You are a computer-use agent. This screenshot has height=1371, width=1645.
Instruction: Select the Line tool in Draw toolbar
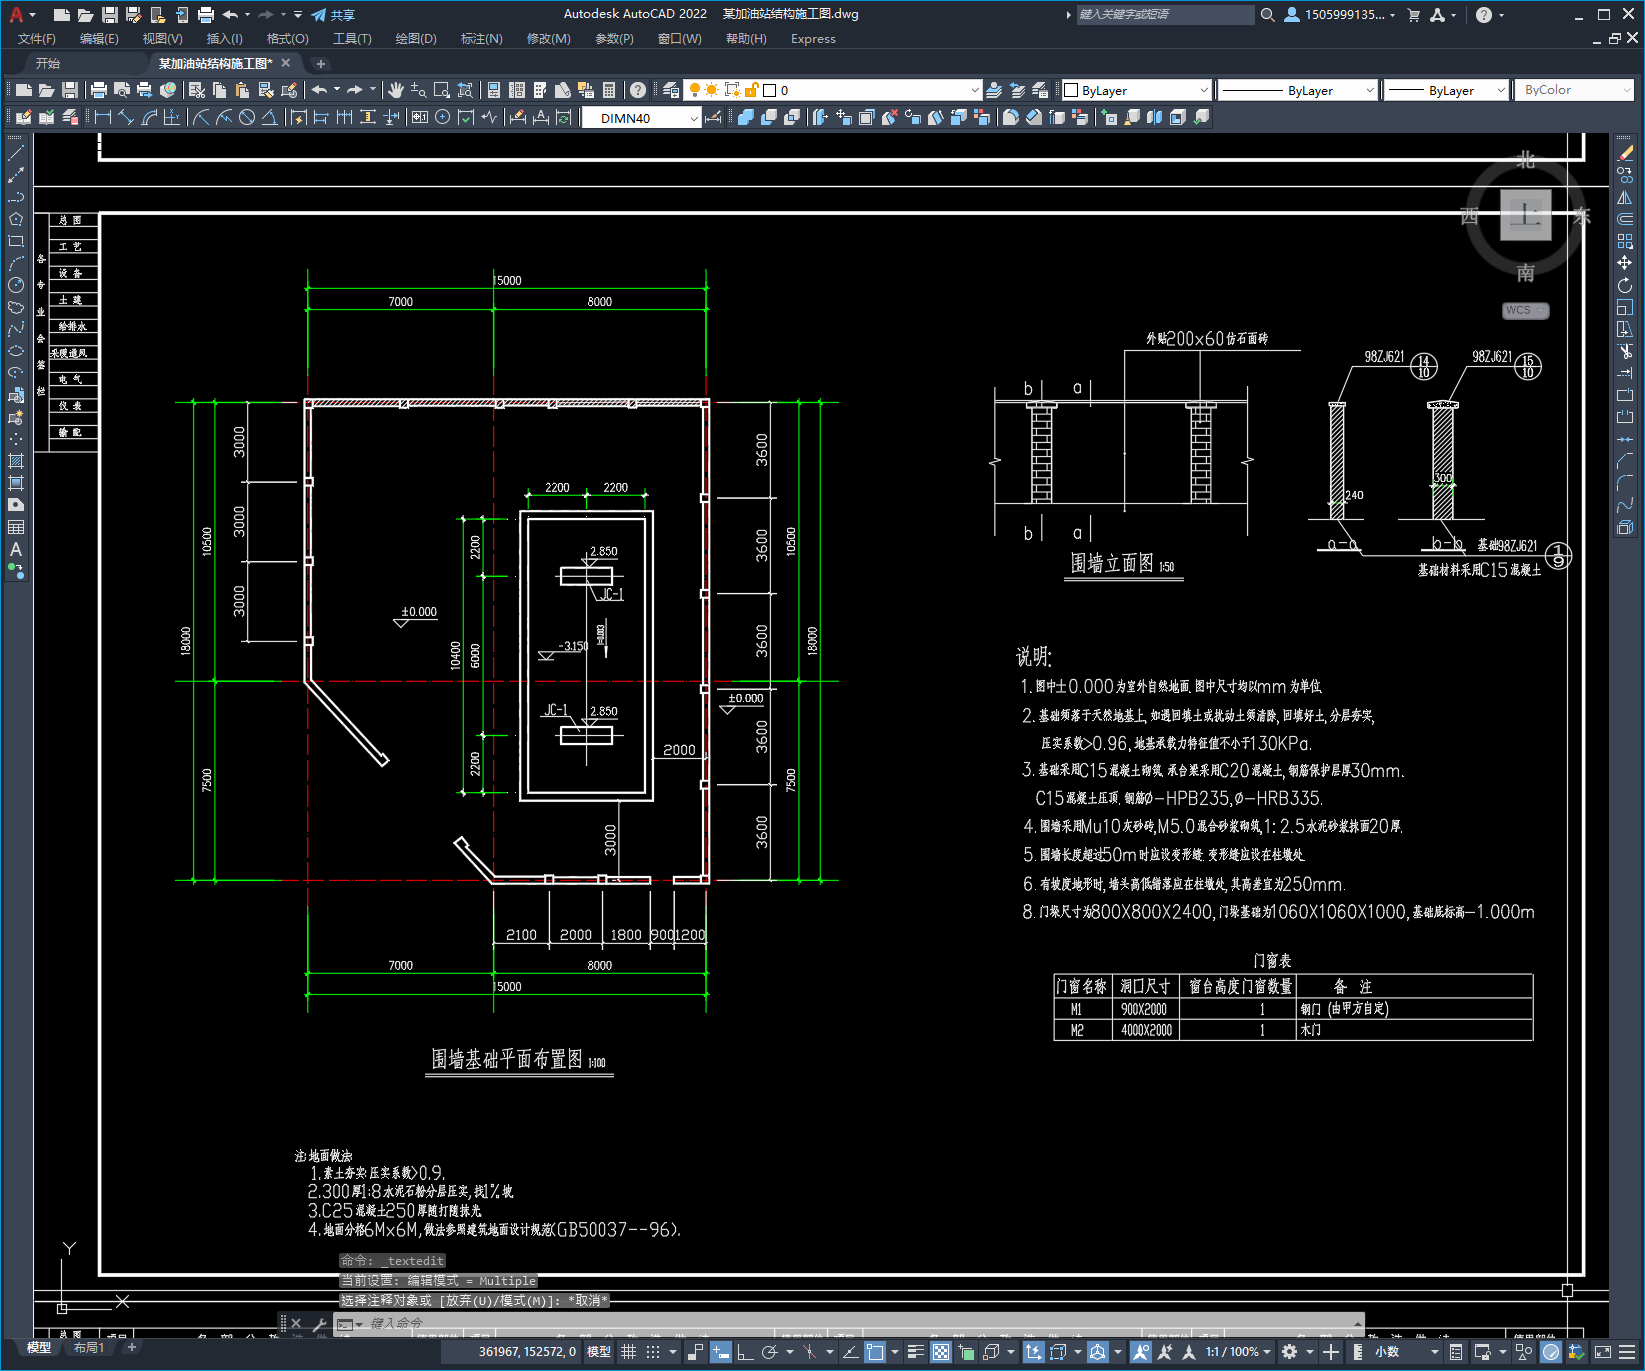(x=16, y=153)
